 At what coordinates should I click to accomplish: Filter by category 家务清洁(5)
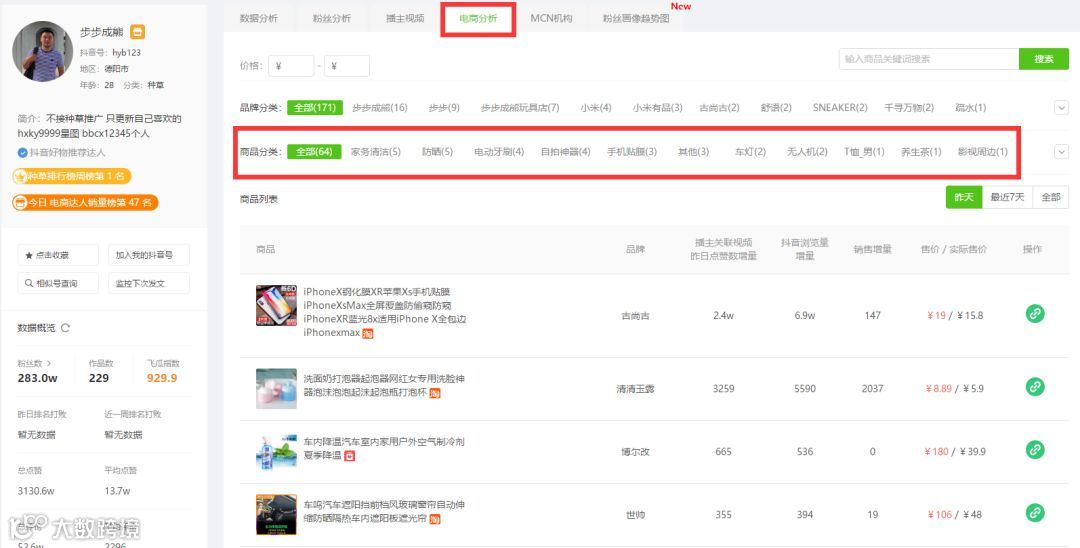click(375, 152)
